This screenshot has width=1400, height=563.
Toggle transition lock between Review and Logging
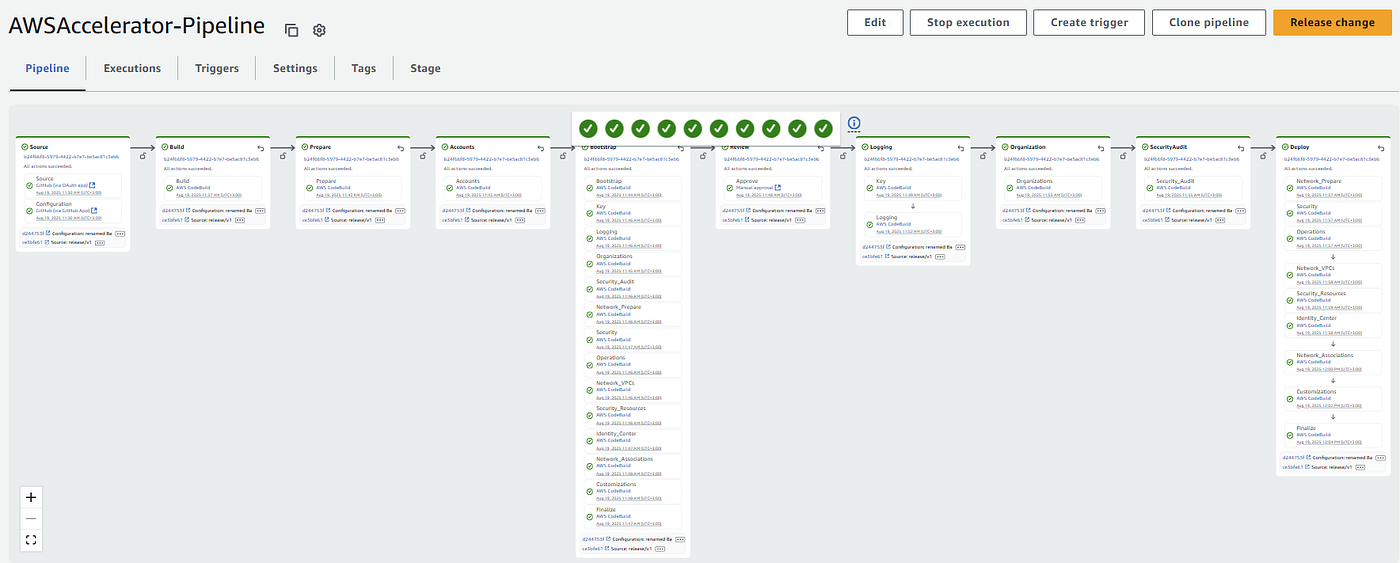(841, 155)
